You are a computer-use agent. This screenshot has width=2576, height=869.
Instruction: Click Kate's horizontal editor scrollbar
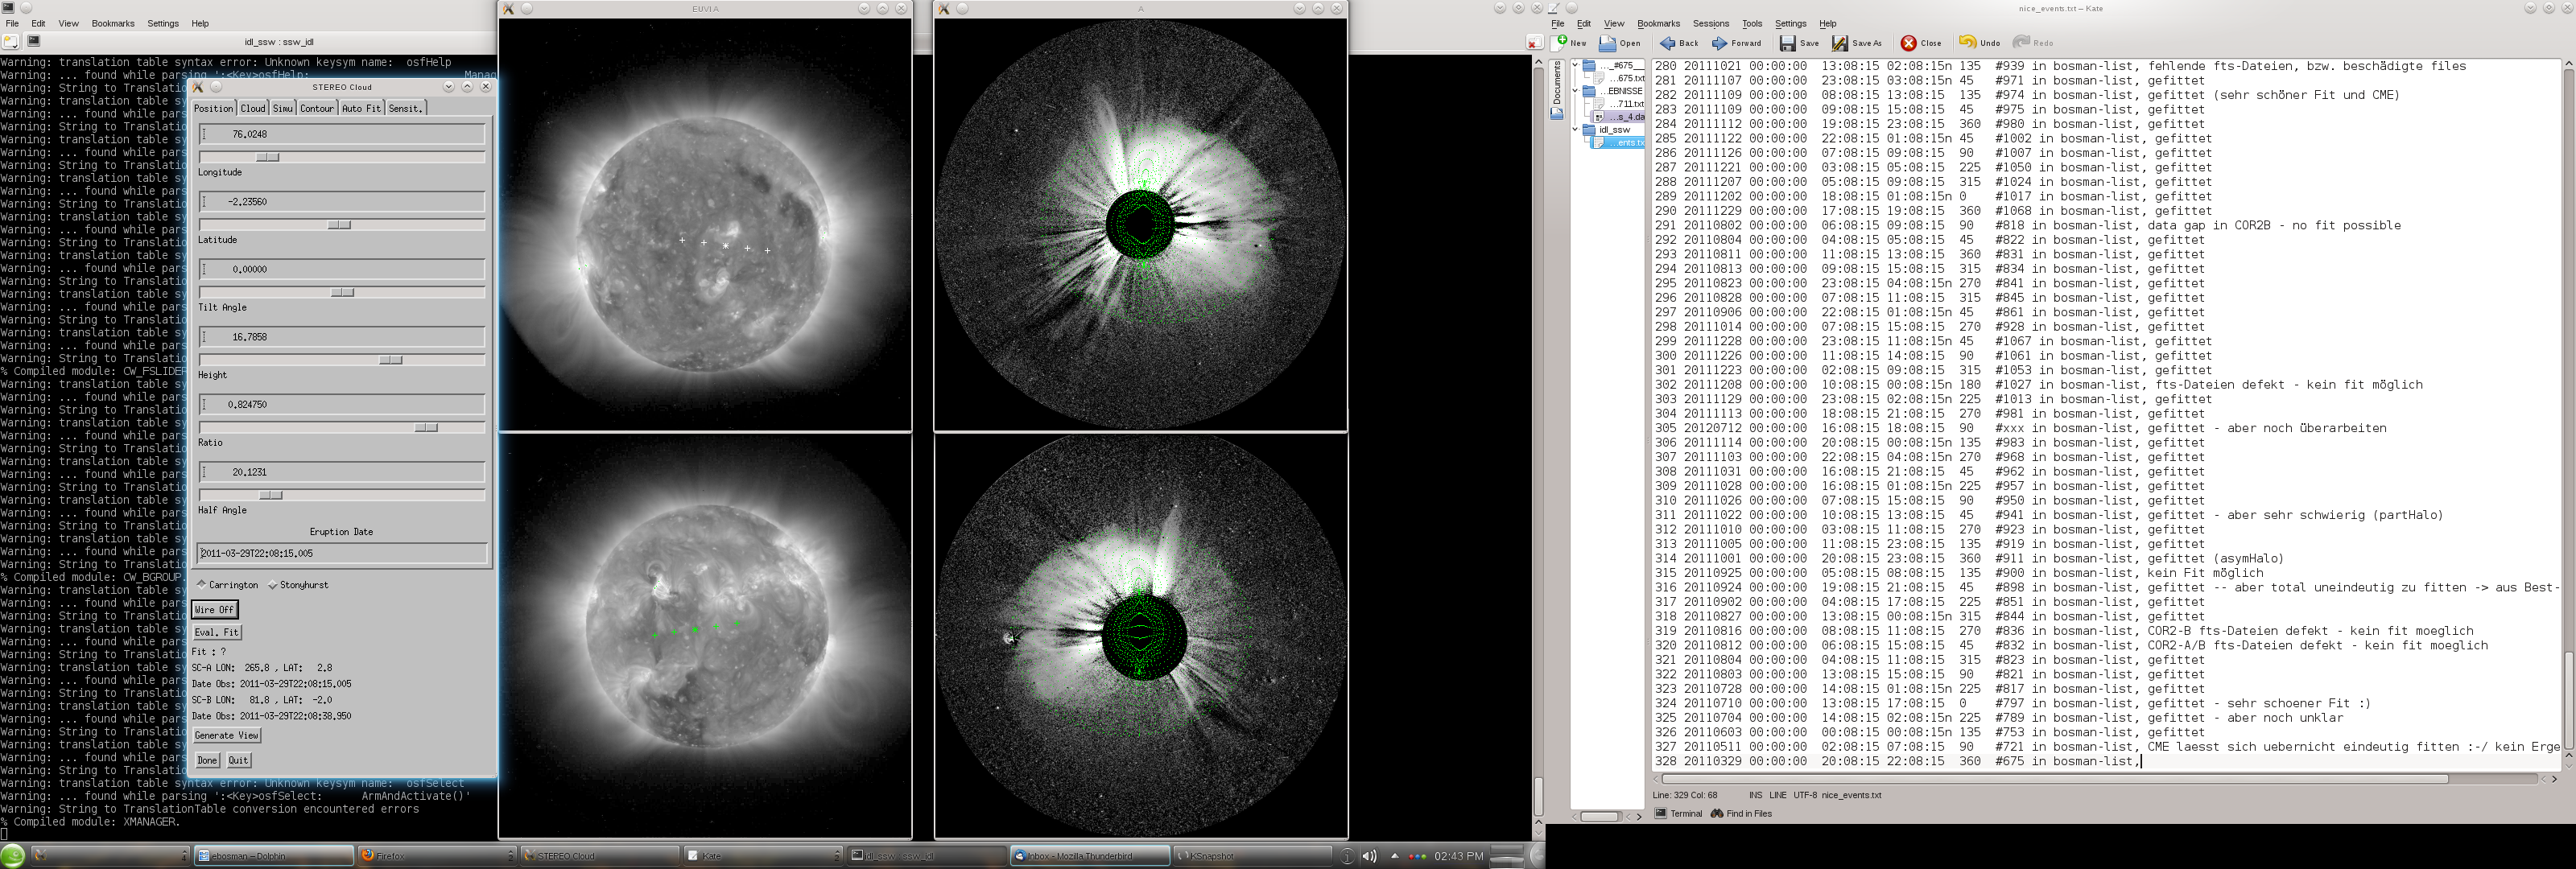(2056, 778)
